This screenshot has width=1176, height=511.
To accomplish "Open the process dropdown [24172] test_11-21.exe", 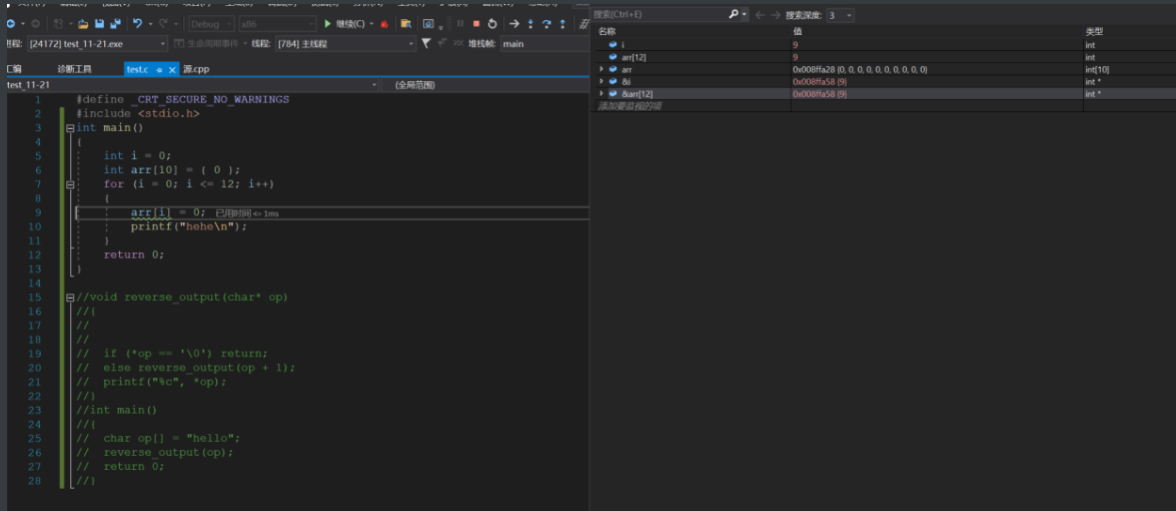I will [98, 44].
